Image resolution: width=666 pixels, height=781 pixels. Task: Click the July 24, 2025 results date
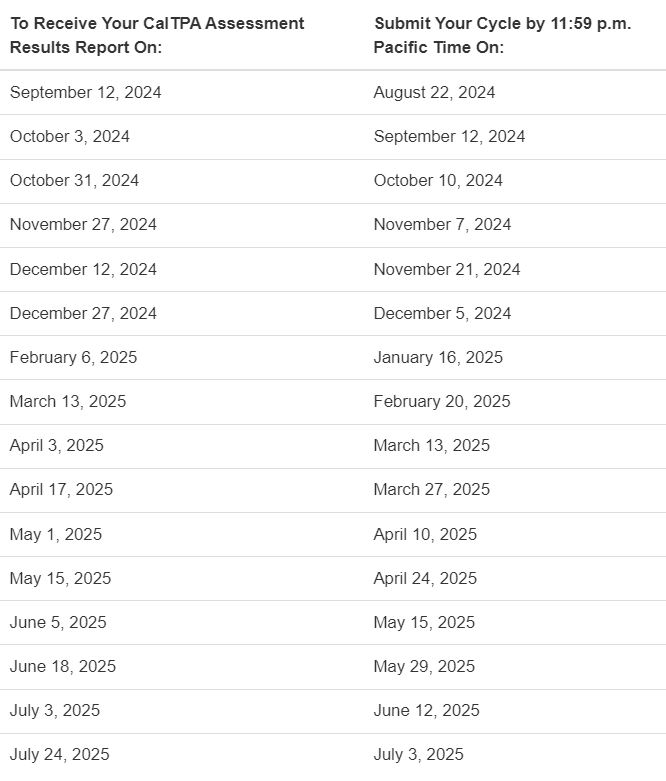60,755
